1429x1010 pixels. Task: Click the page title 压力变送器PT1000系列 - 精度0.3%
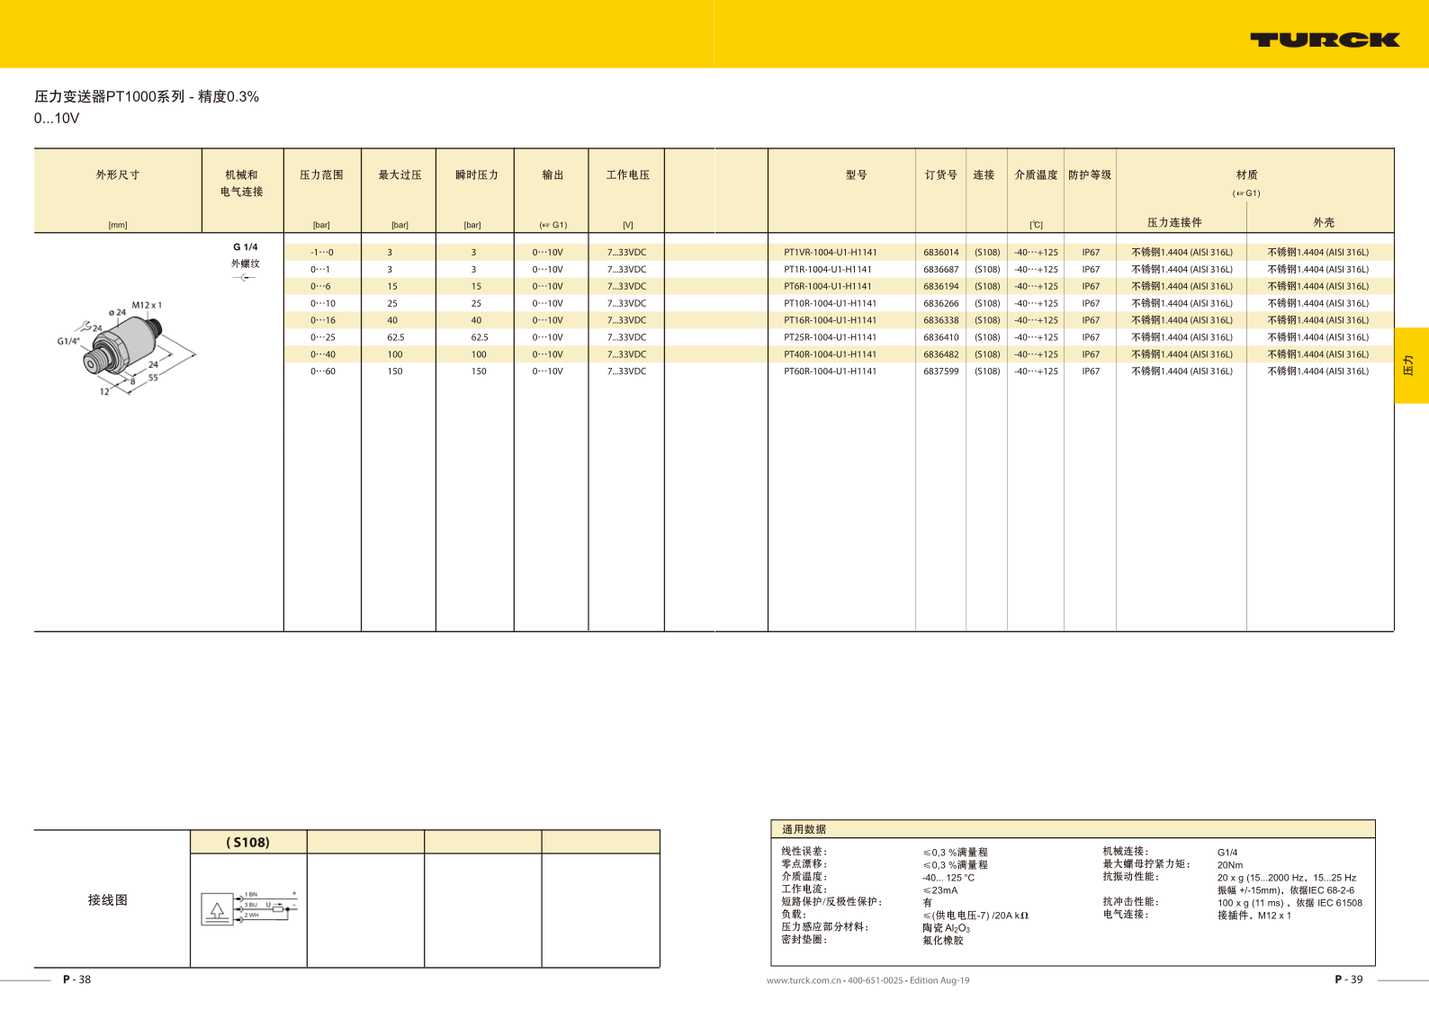coord(147,97)
